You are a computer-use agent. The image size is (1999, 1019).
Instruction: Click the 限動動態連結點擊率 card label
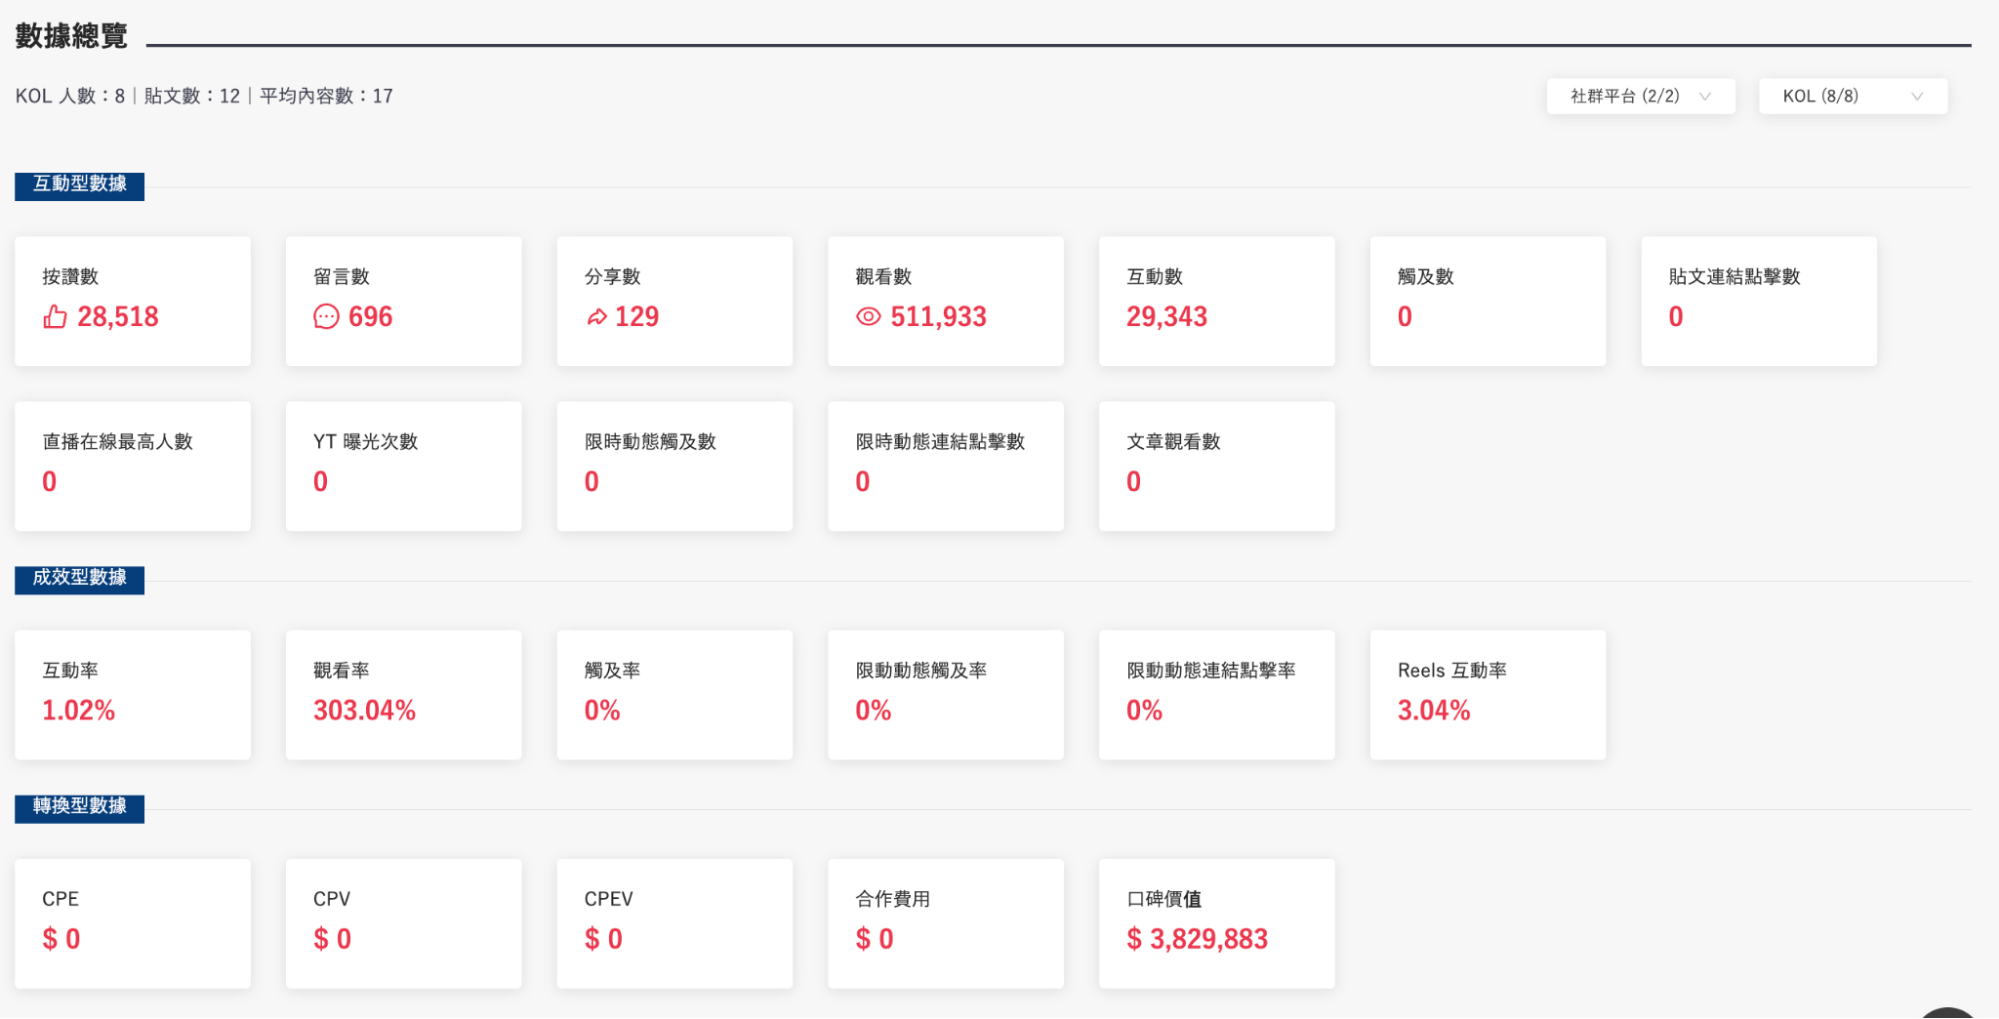1211,671
